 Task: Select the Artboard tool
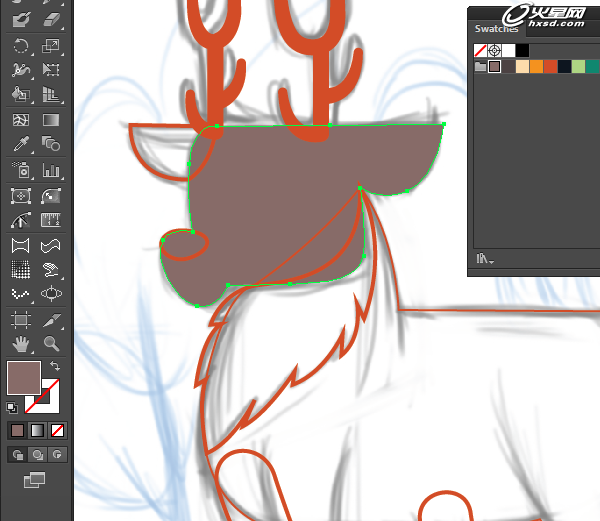click(21, 320)
